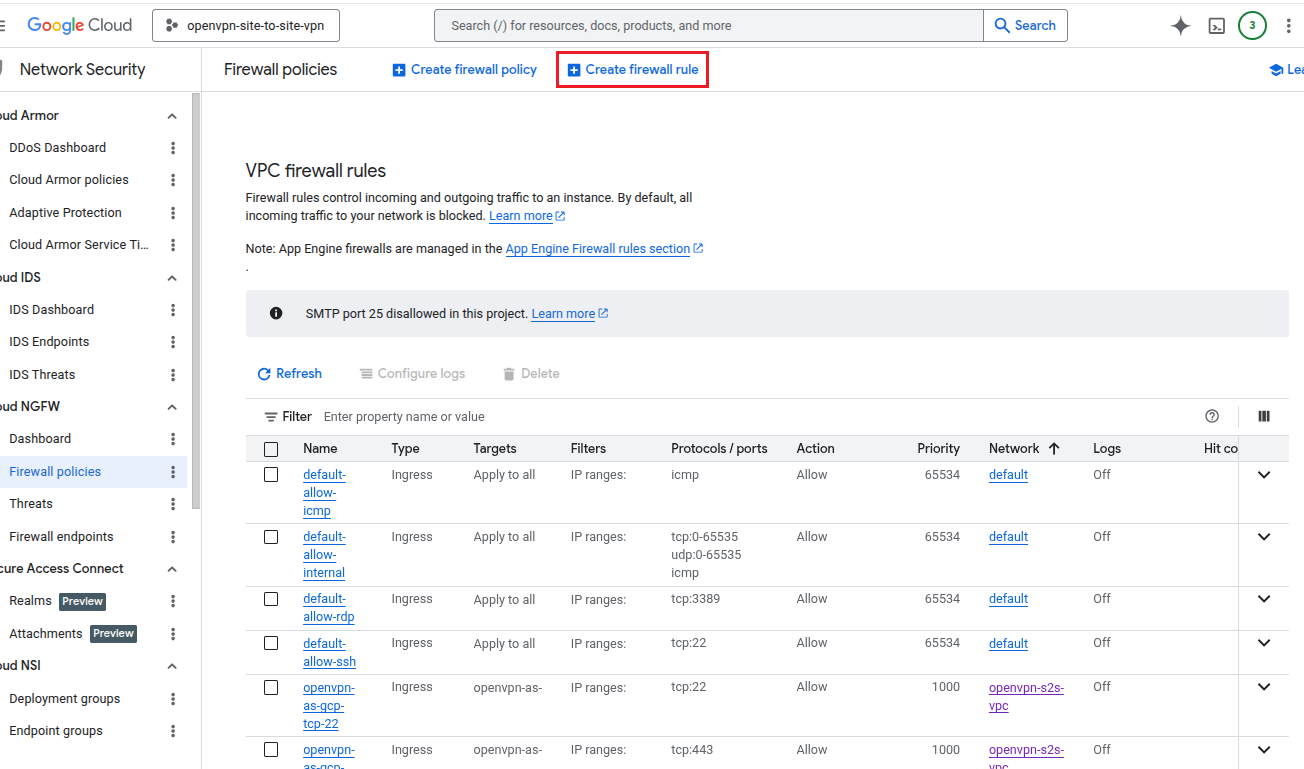Screen dimensions: 1304x769
Task: Open Firewall endpoints page
Action: [x=61, y=537]
